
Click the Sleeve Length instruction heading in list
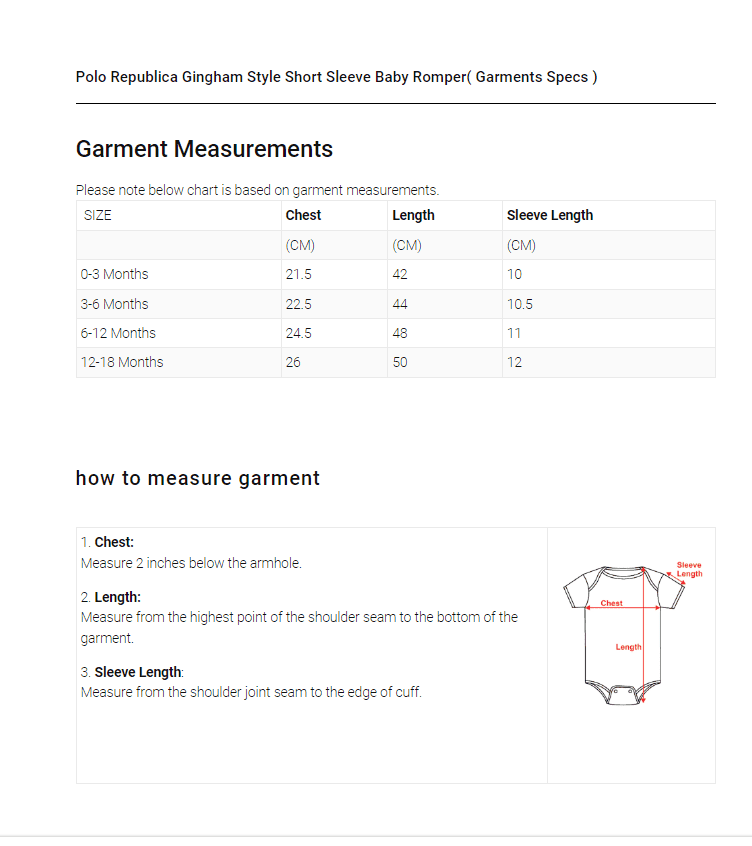[x=138, y=672]
